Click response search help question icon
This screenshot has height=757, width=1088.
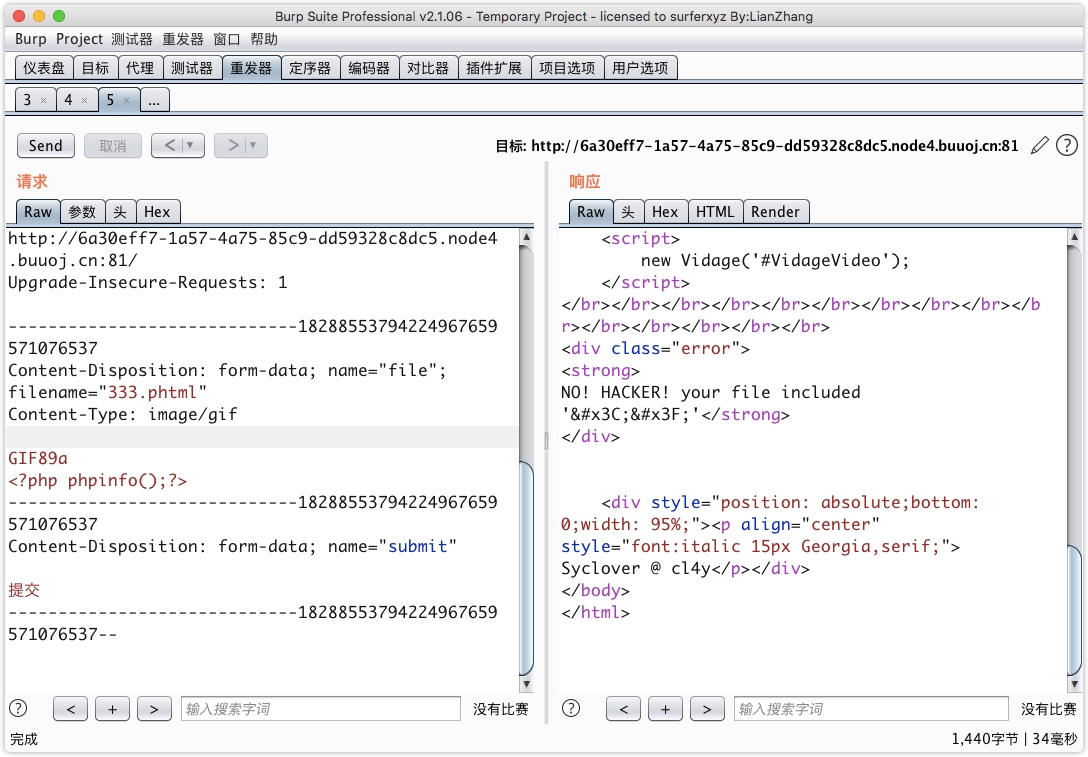coord(571,709)
